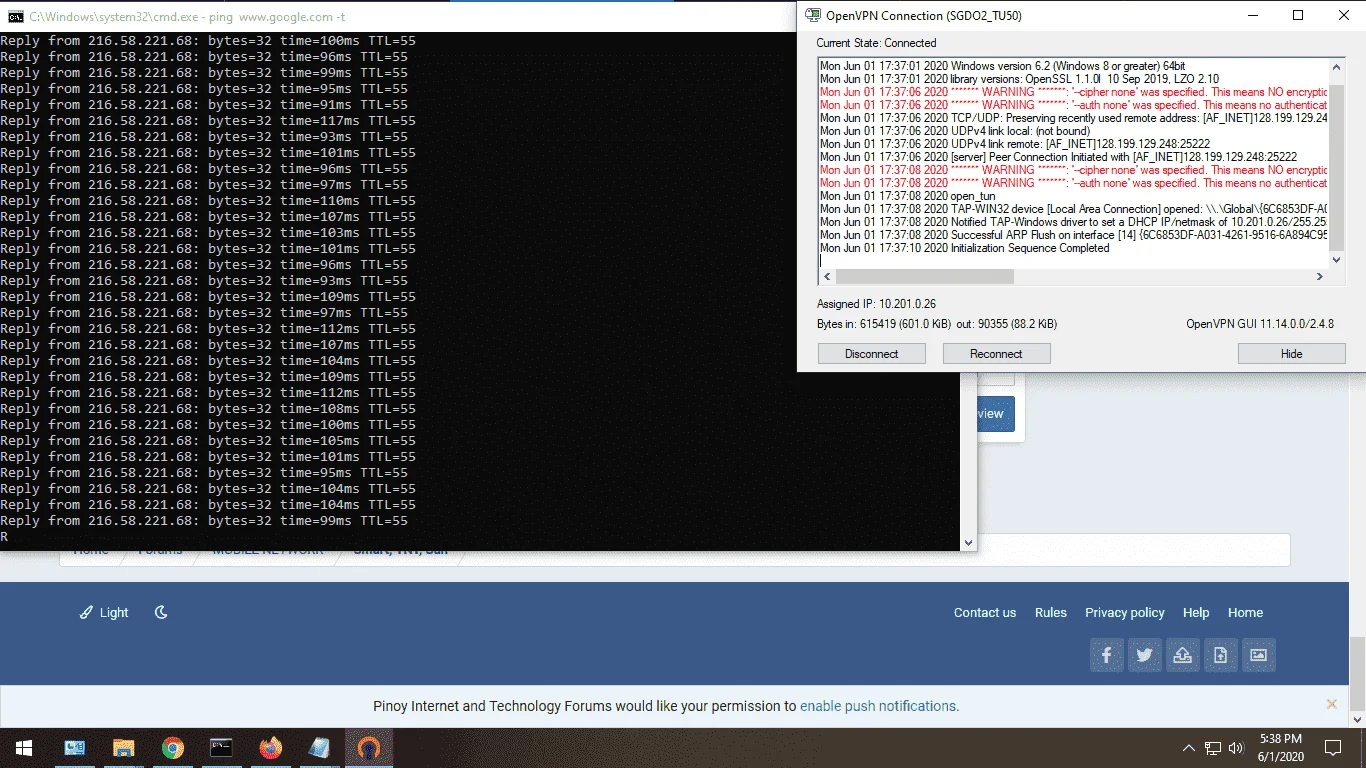
Task: Click the image icon in the forum footer
Action: 1259,655
